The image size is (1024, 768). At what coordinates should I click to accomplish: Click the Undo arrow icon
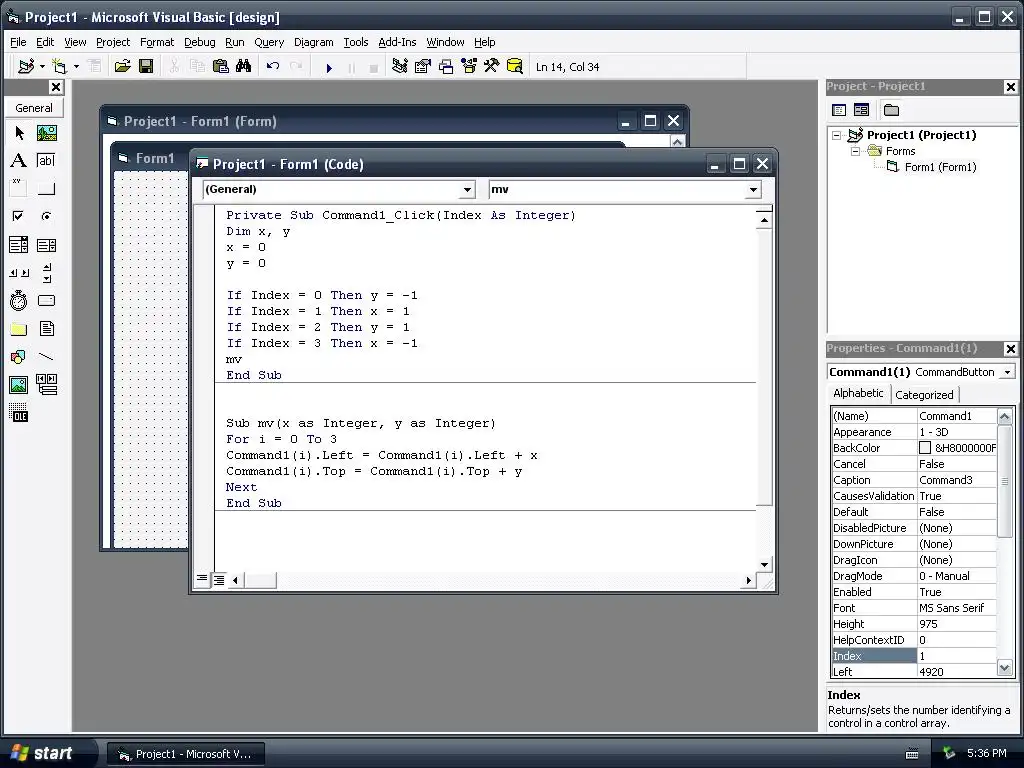273,67
